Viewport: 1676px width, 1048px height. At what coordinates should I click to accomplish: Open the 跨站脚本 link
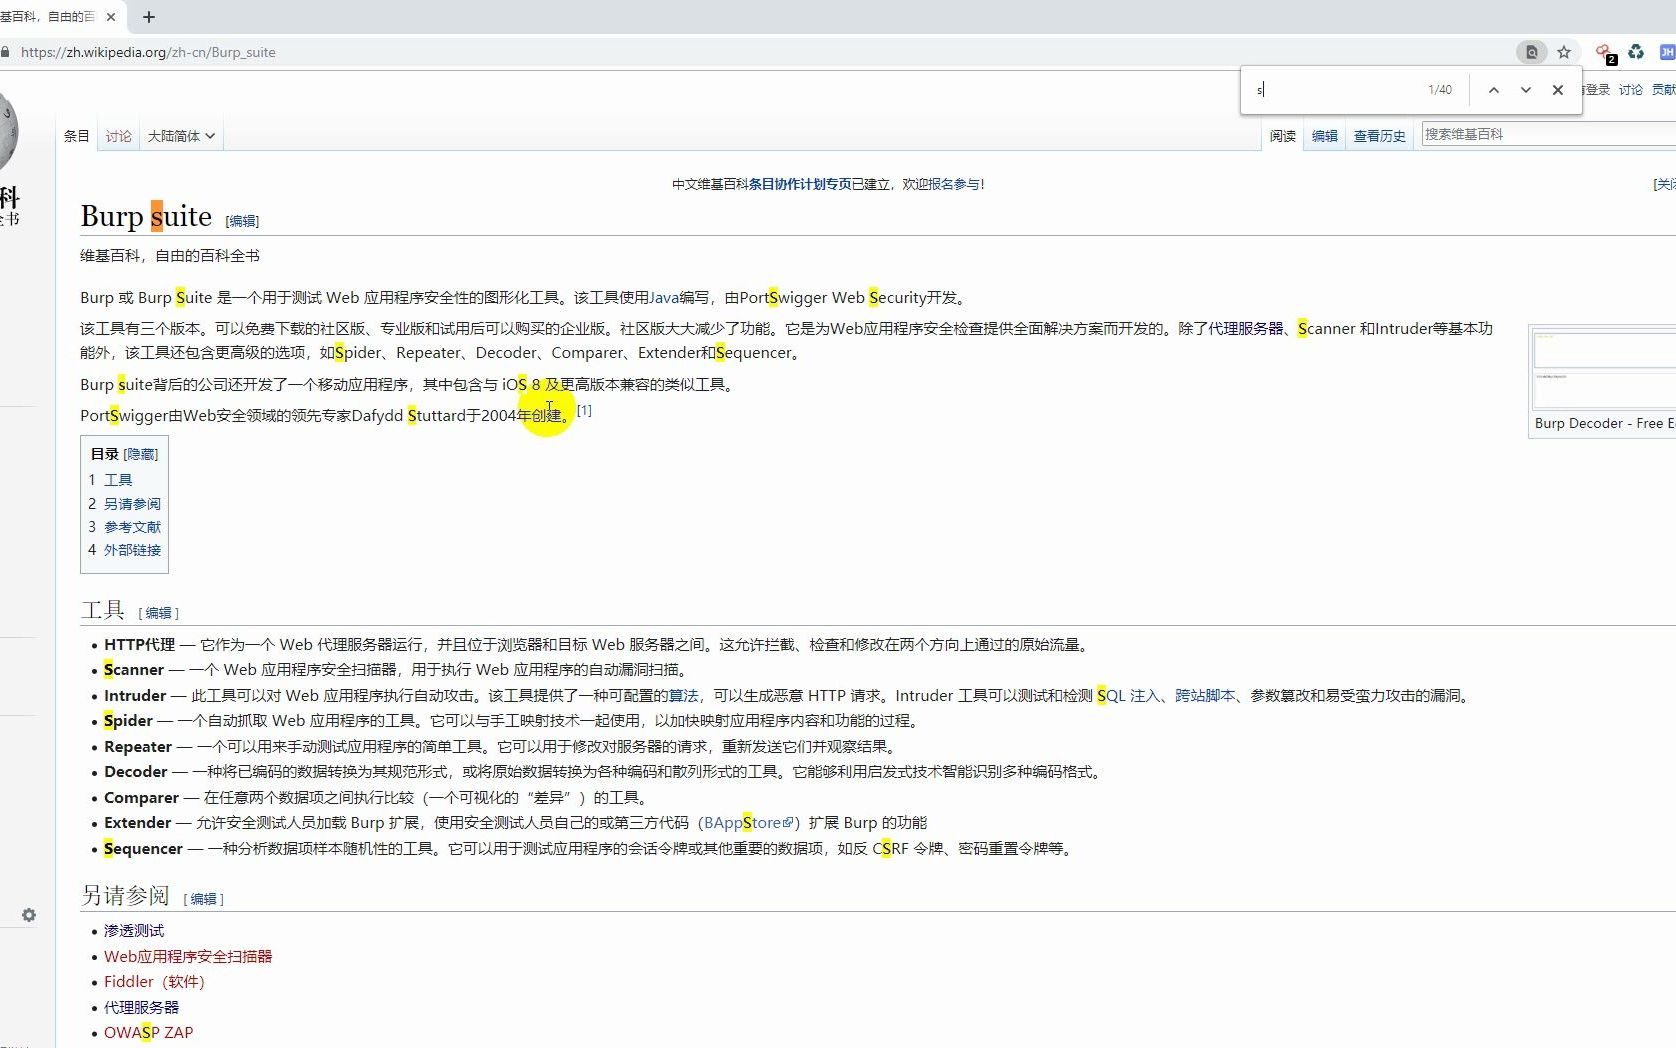pyautogui.click(x=1205, y=696)
